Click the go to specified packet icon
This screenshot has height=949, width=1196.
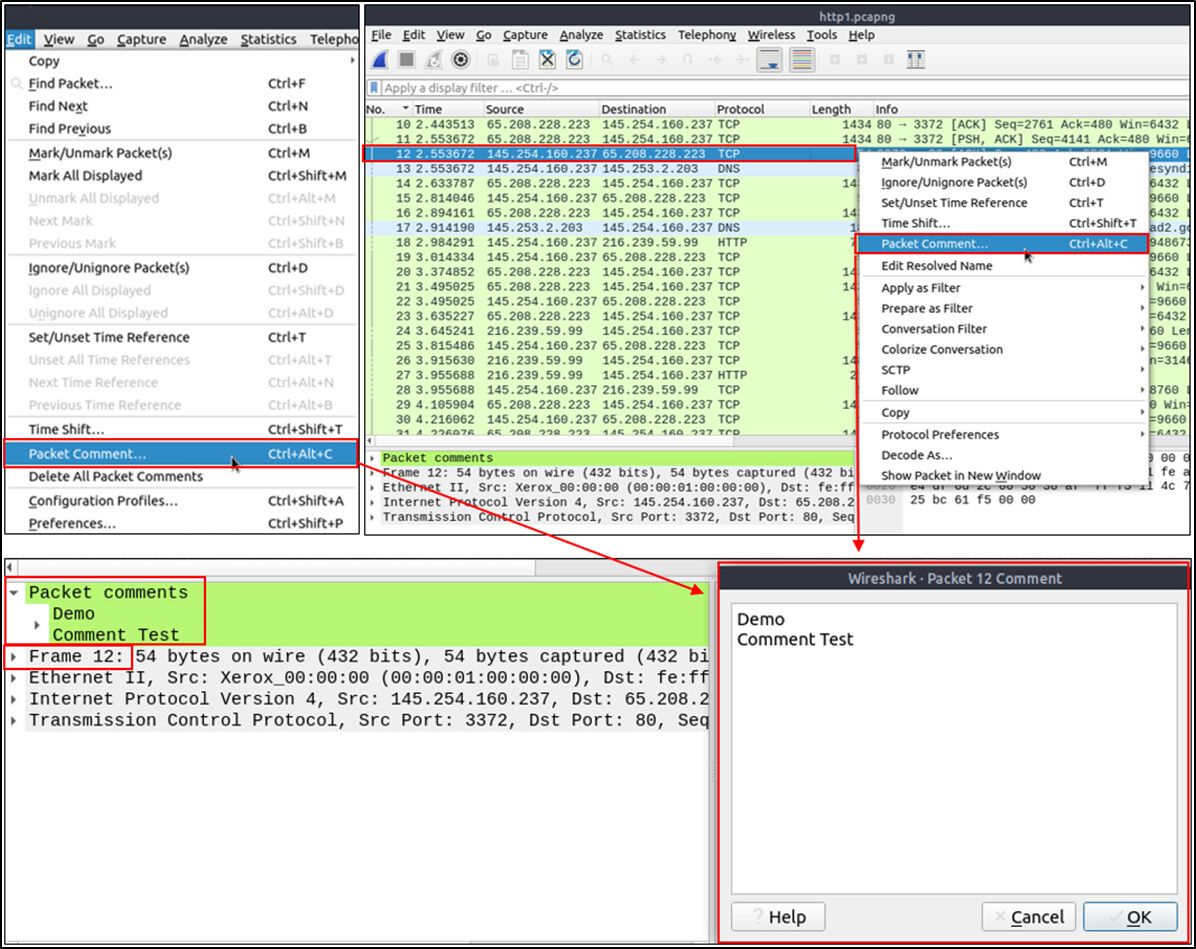(688, 60)
